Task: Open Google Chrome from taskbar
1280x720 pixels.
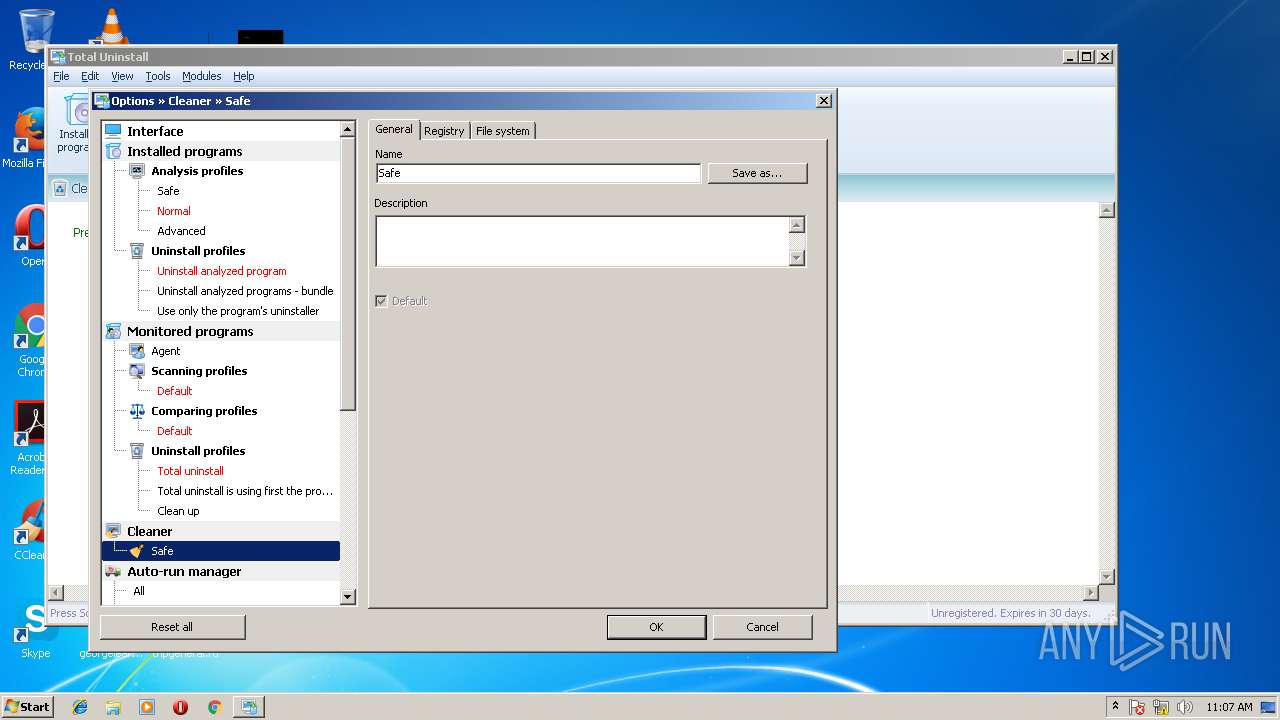Action: pos(214,707)
